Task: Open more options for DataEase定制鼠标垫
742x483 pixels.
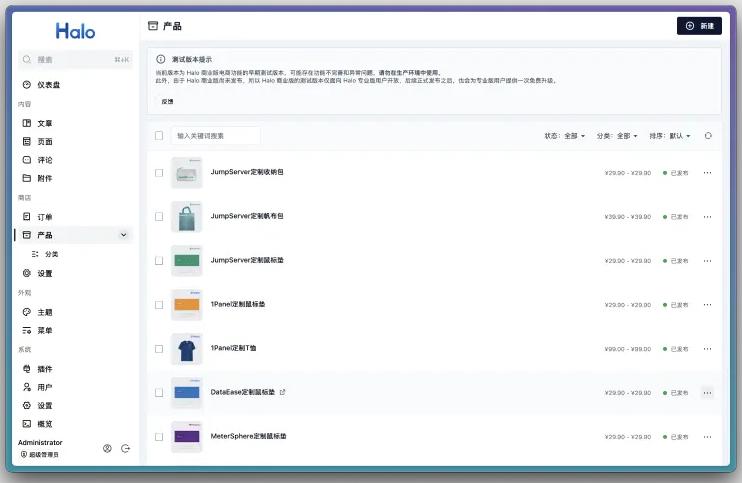Action: coord(707,393)
